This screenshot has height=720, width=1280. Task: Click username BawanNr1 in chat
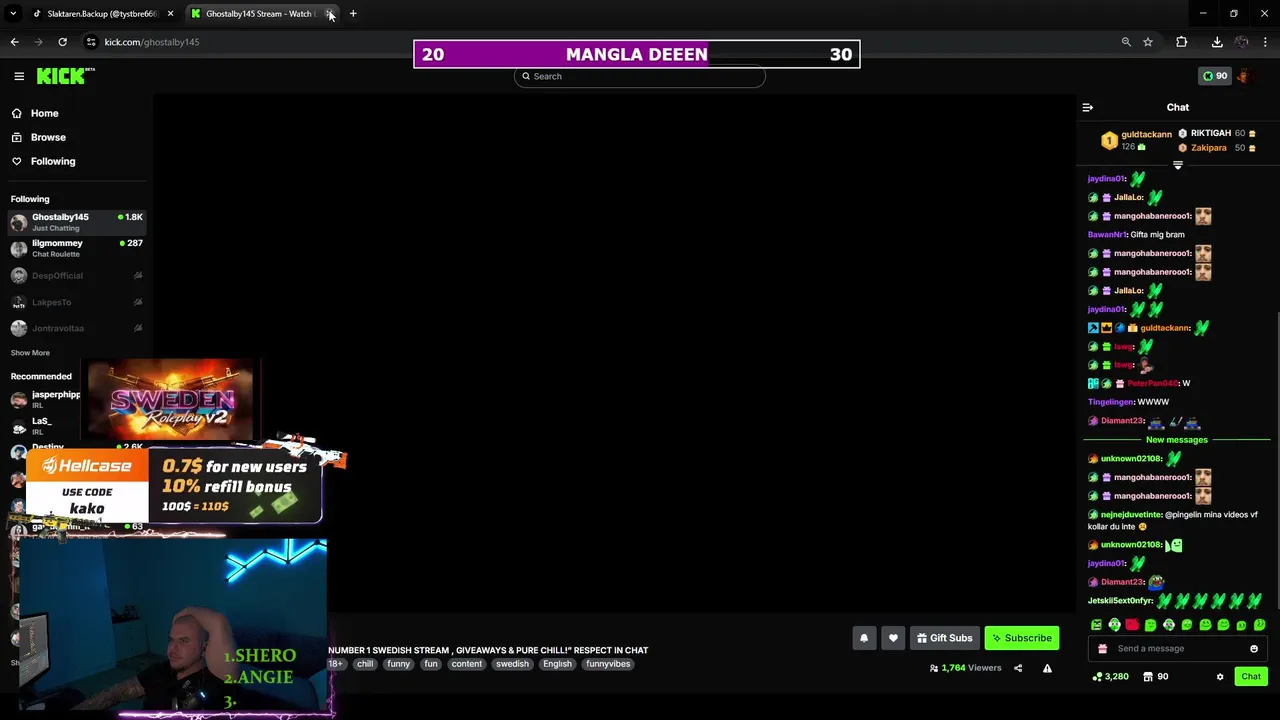pos(1107,235)
